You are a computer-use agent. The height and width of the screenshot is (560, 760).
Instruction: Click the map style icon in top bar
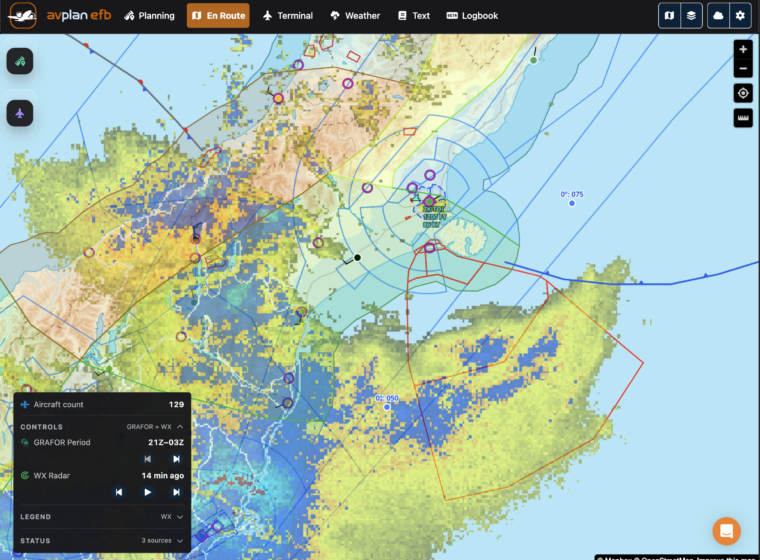point(669,16)
